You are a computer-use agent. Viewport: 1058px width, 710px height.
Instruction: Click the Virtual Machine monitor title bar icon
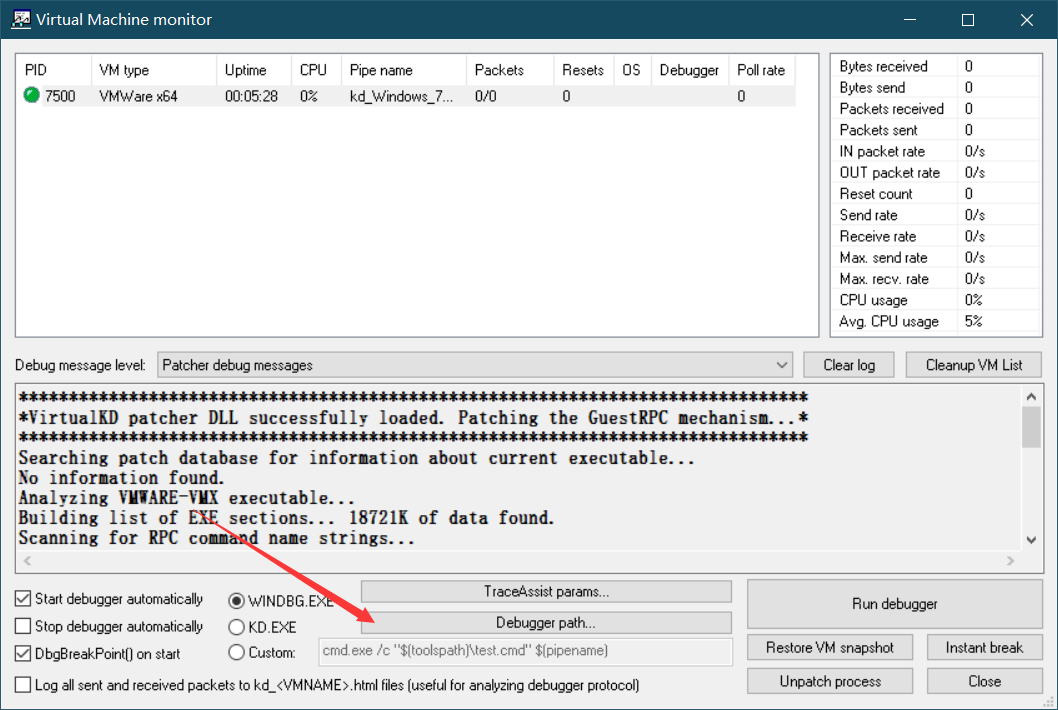pos(21,19)
